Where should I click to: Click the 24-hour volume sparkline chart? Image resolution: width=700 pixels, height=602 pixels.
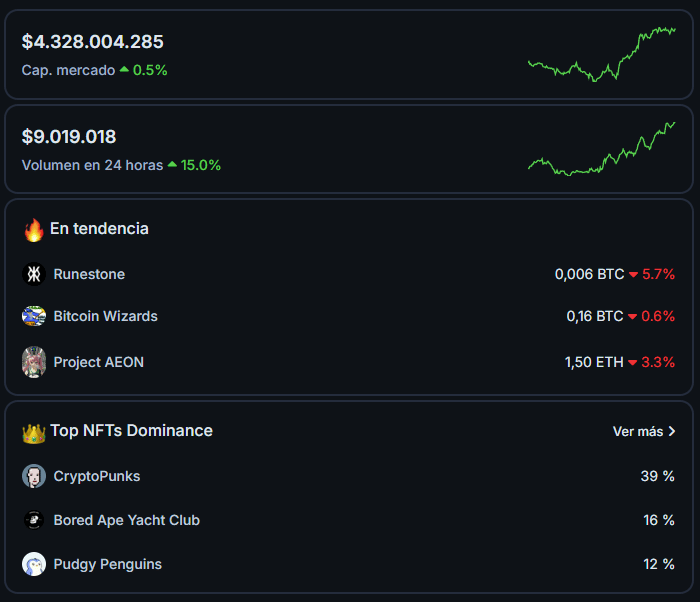click(x=602, y=149)
